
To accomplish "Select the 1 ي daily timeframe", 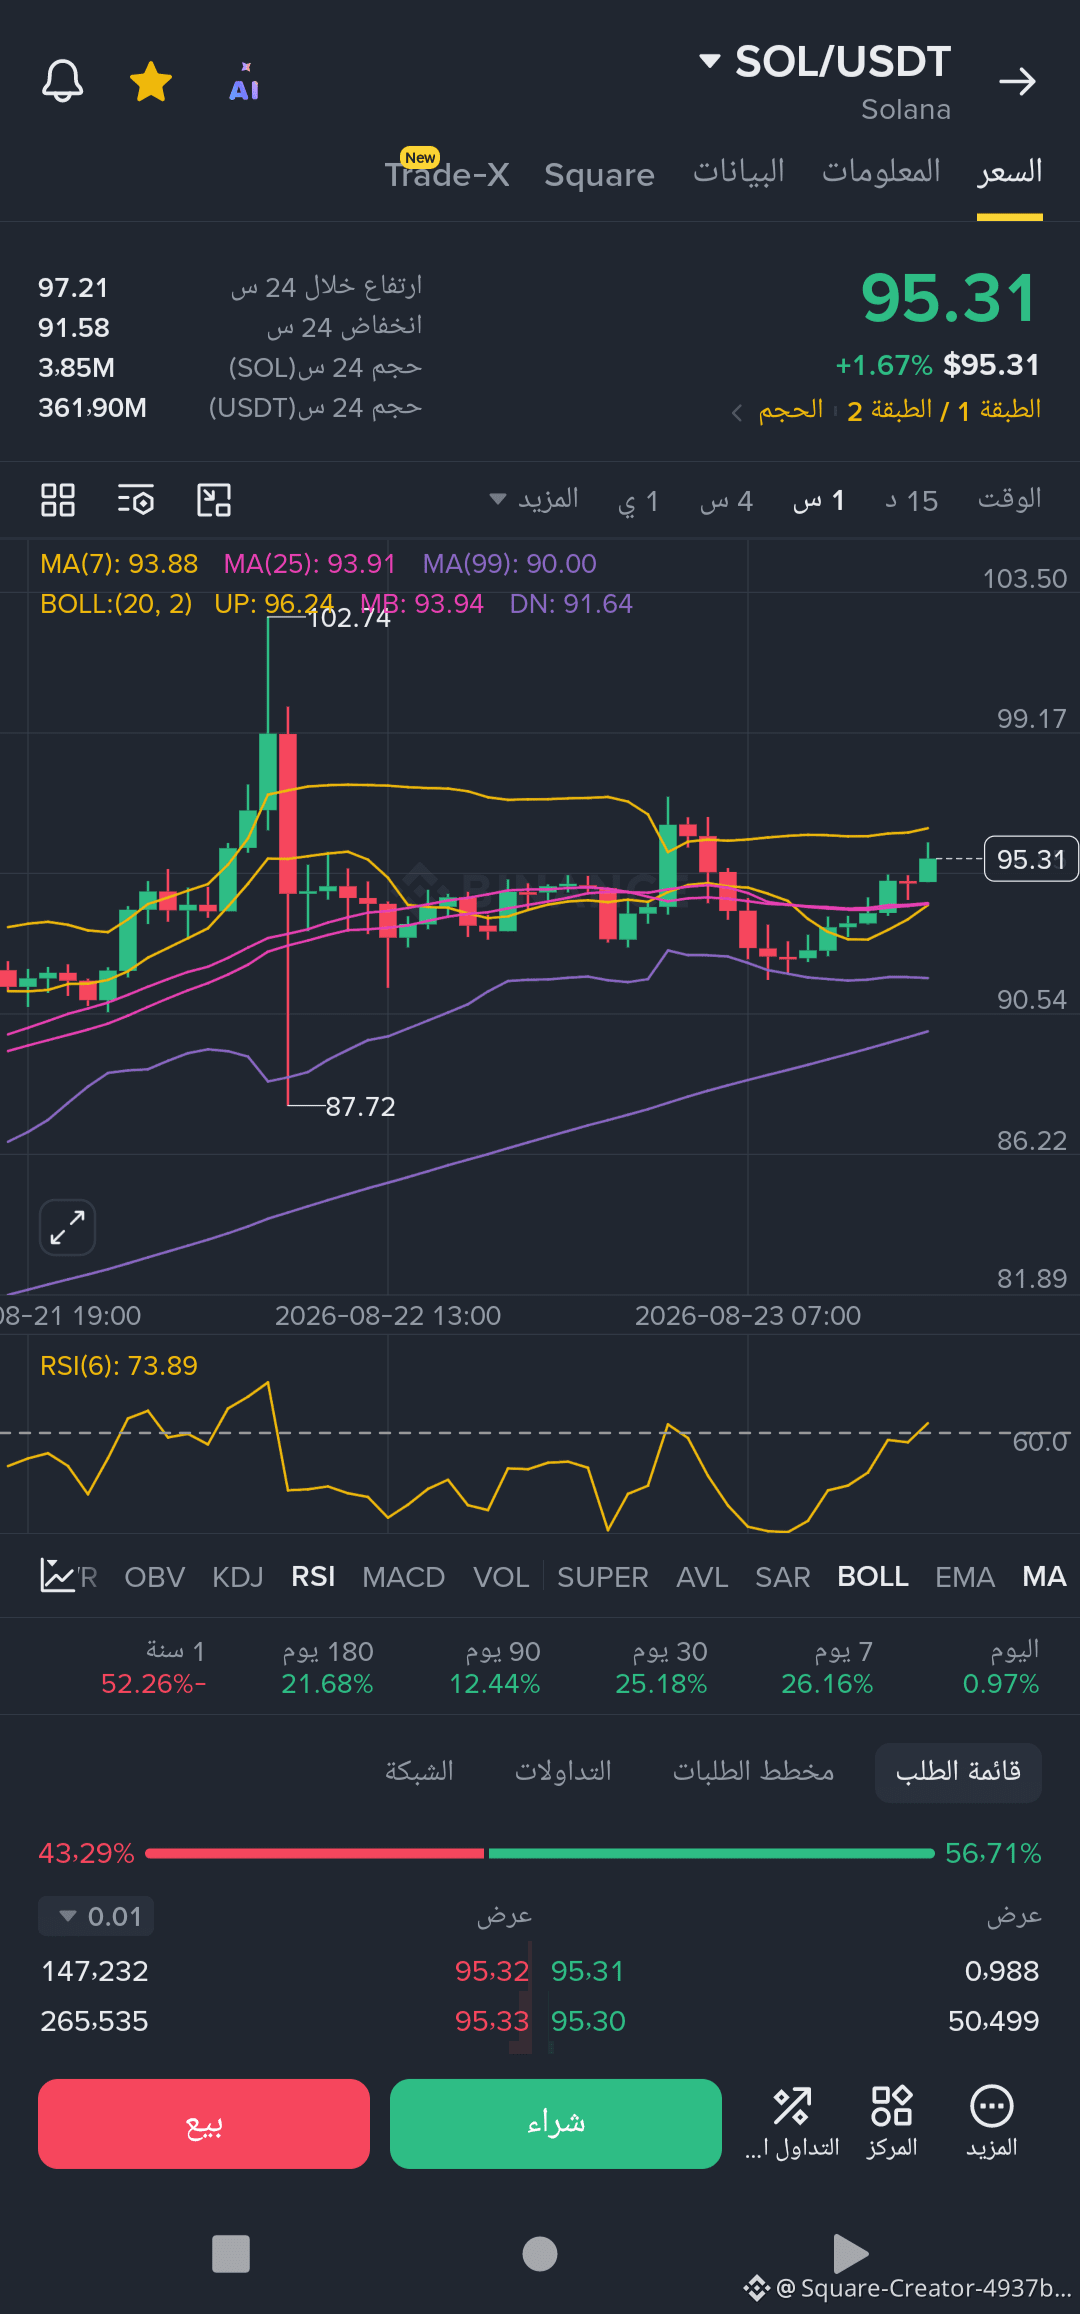I will pyautogui.click(x=638, y=501).
